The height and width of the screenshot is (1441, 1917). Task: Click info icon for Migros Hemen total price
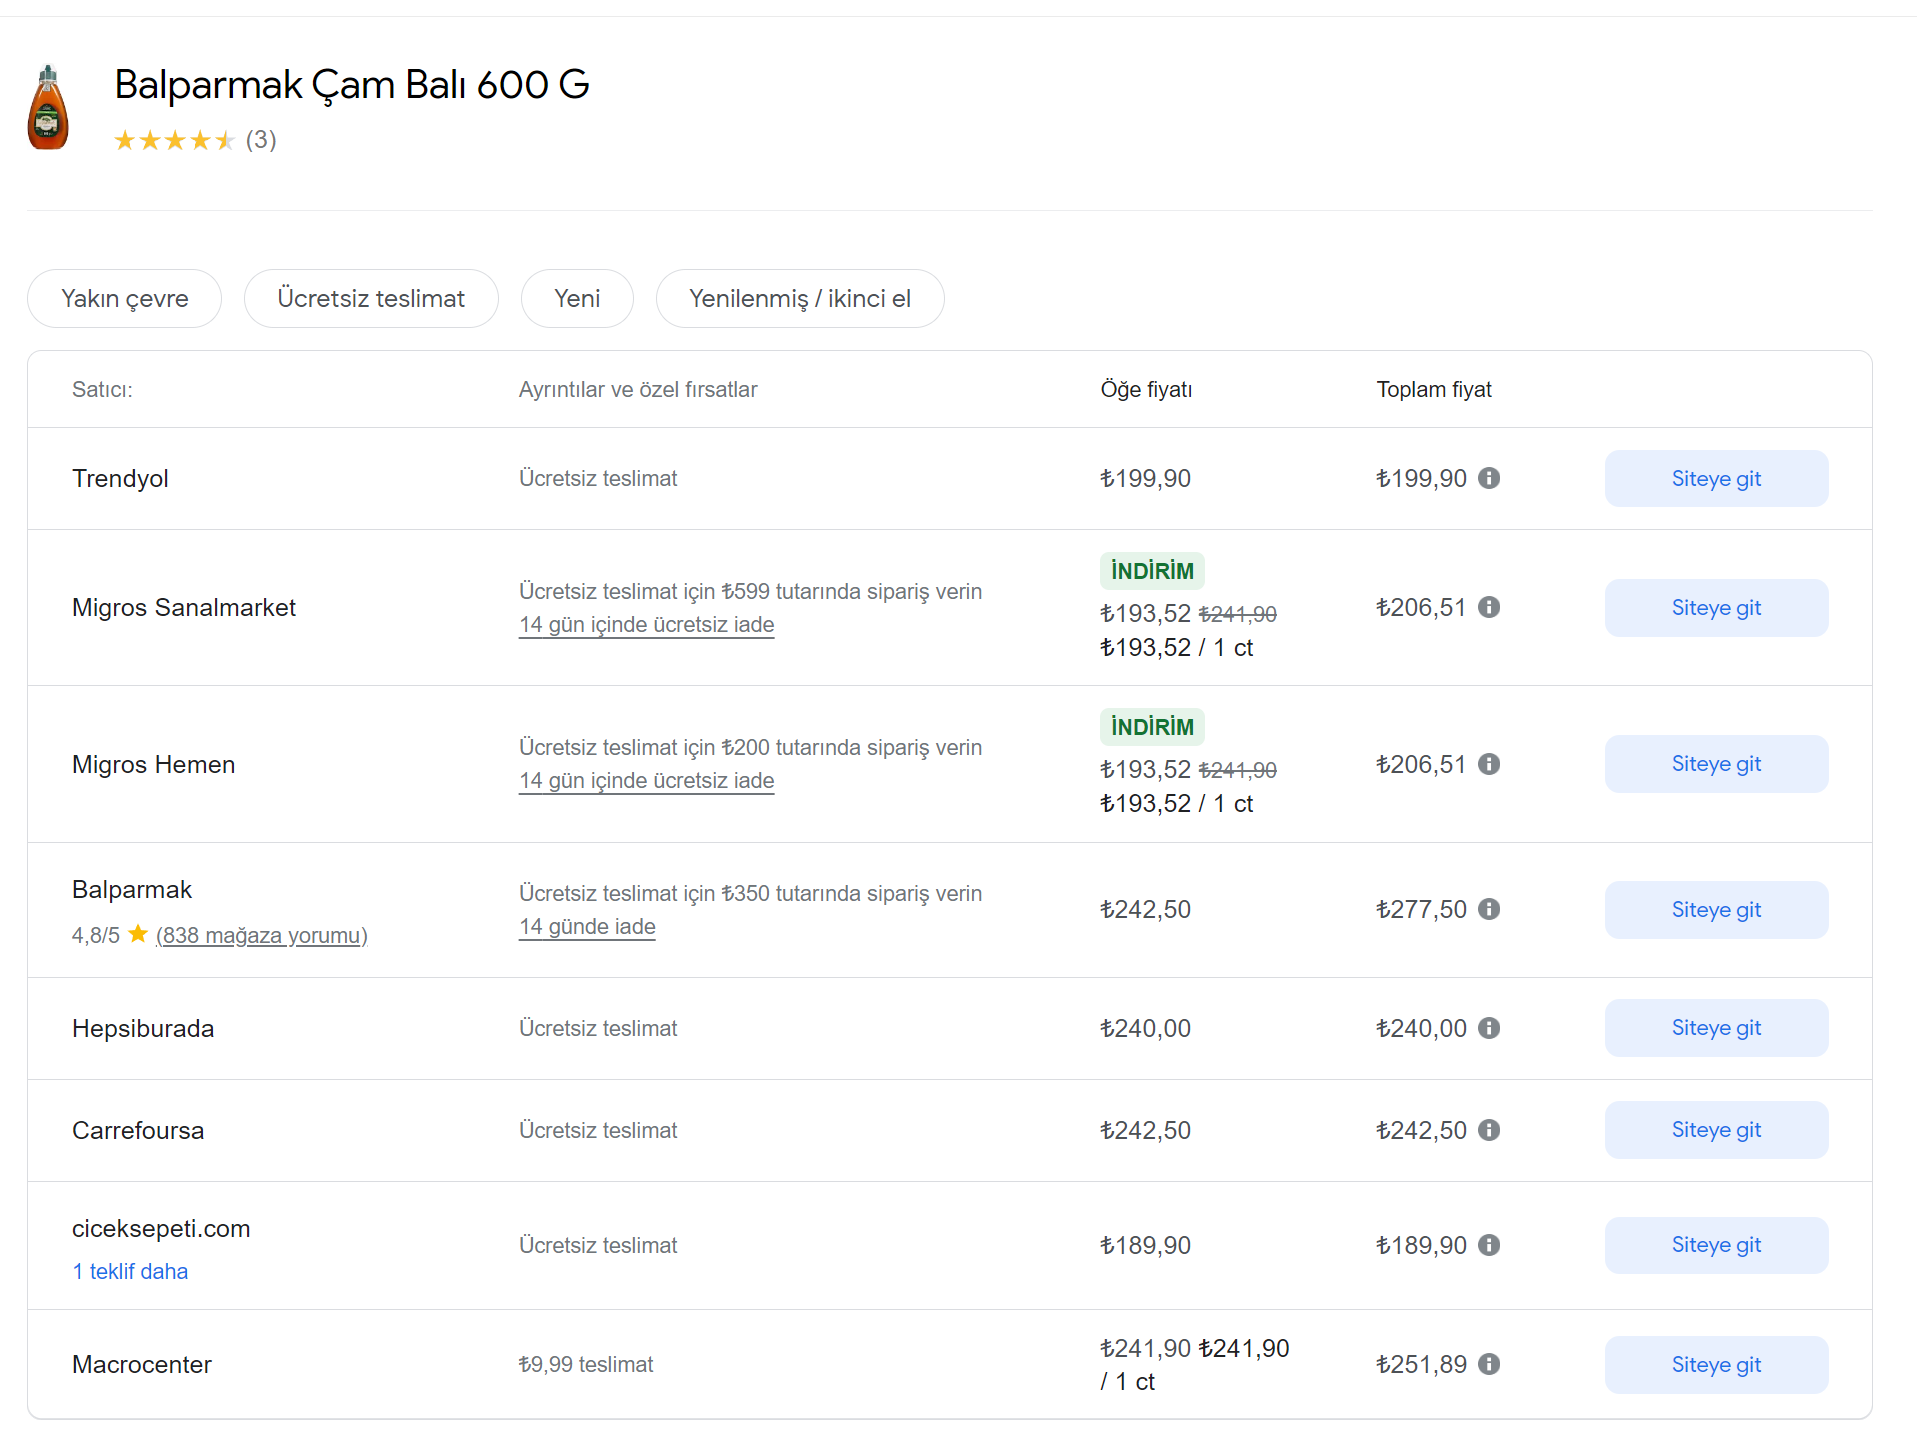pos(1489,764)
